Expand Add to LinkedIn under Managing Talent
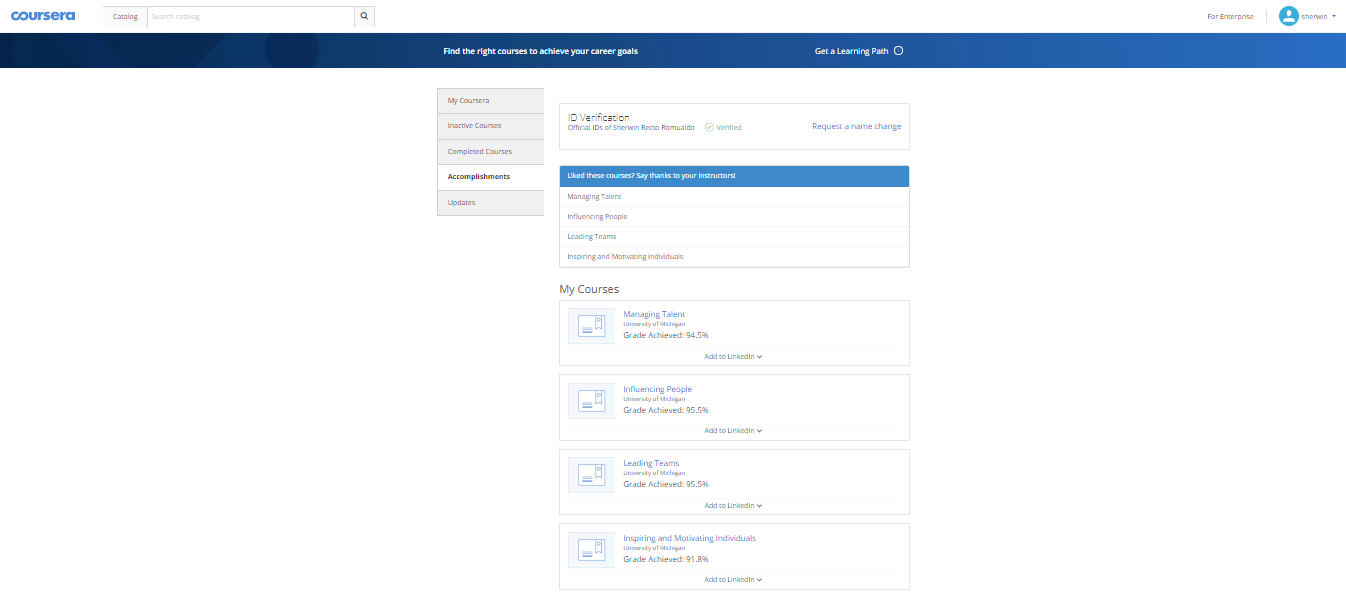1346x607 pixels. click(x=733, y=357)
